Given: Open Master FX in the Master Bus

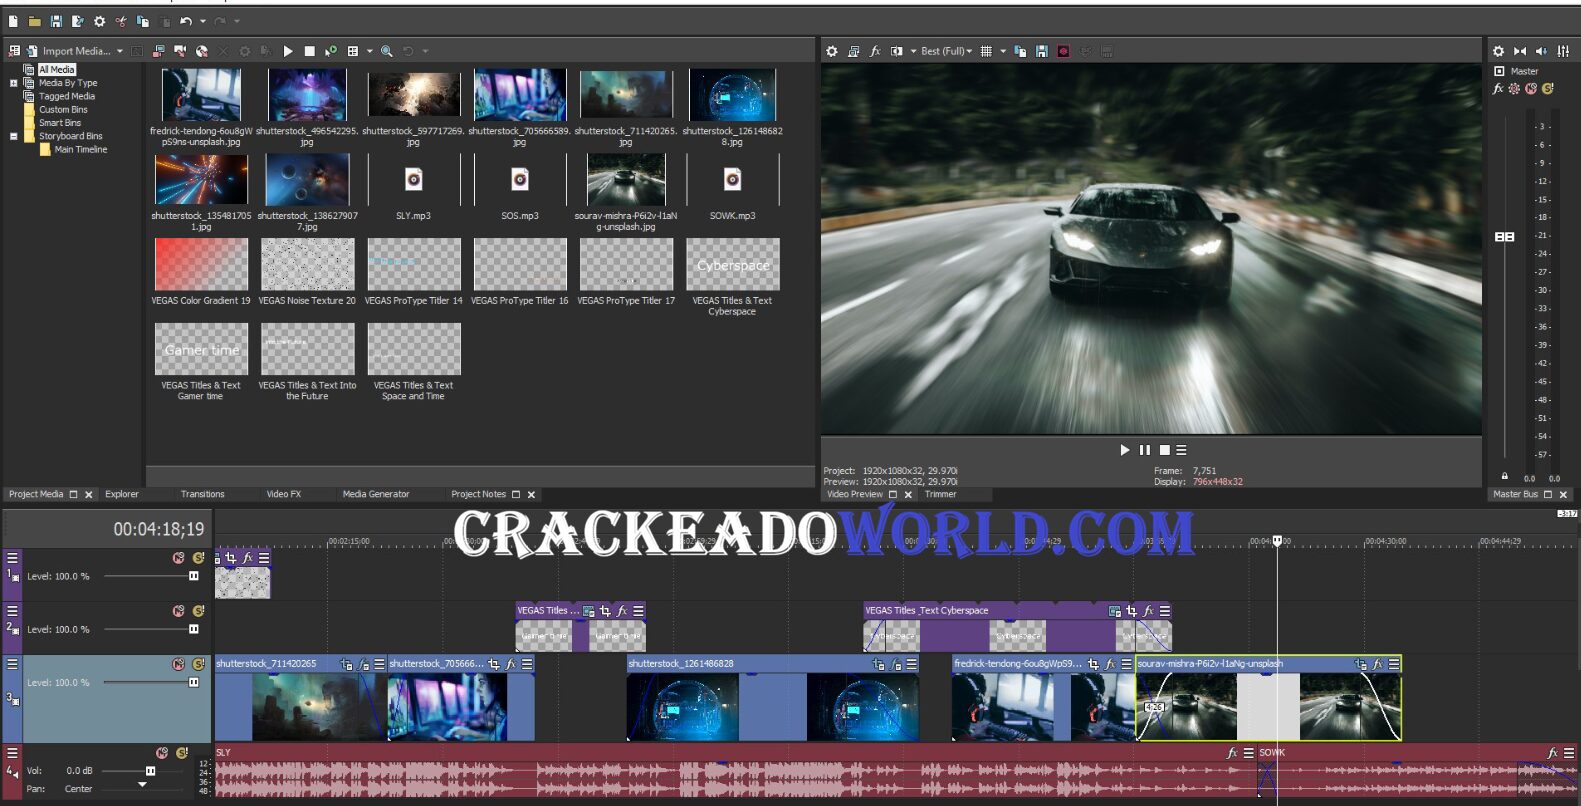Looking at the screenshot, I should pos(1498,89).
